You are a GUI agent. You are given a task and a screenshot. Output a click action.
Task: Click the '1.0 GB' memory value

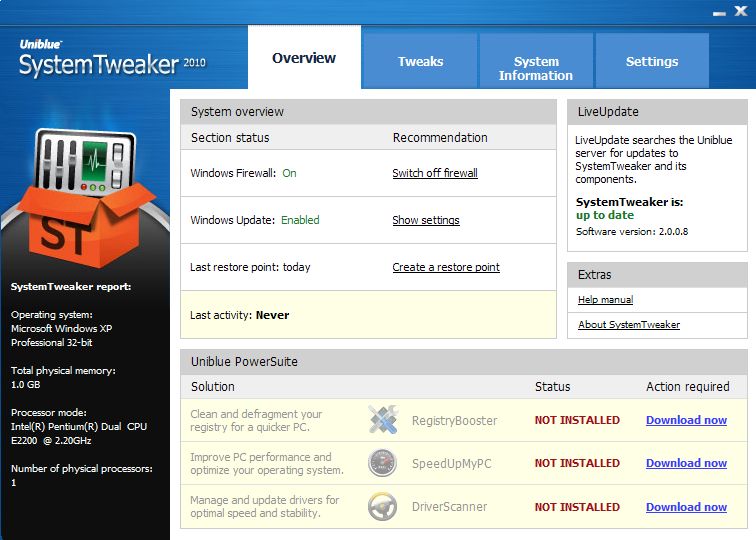click(x=26, y=385)
